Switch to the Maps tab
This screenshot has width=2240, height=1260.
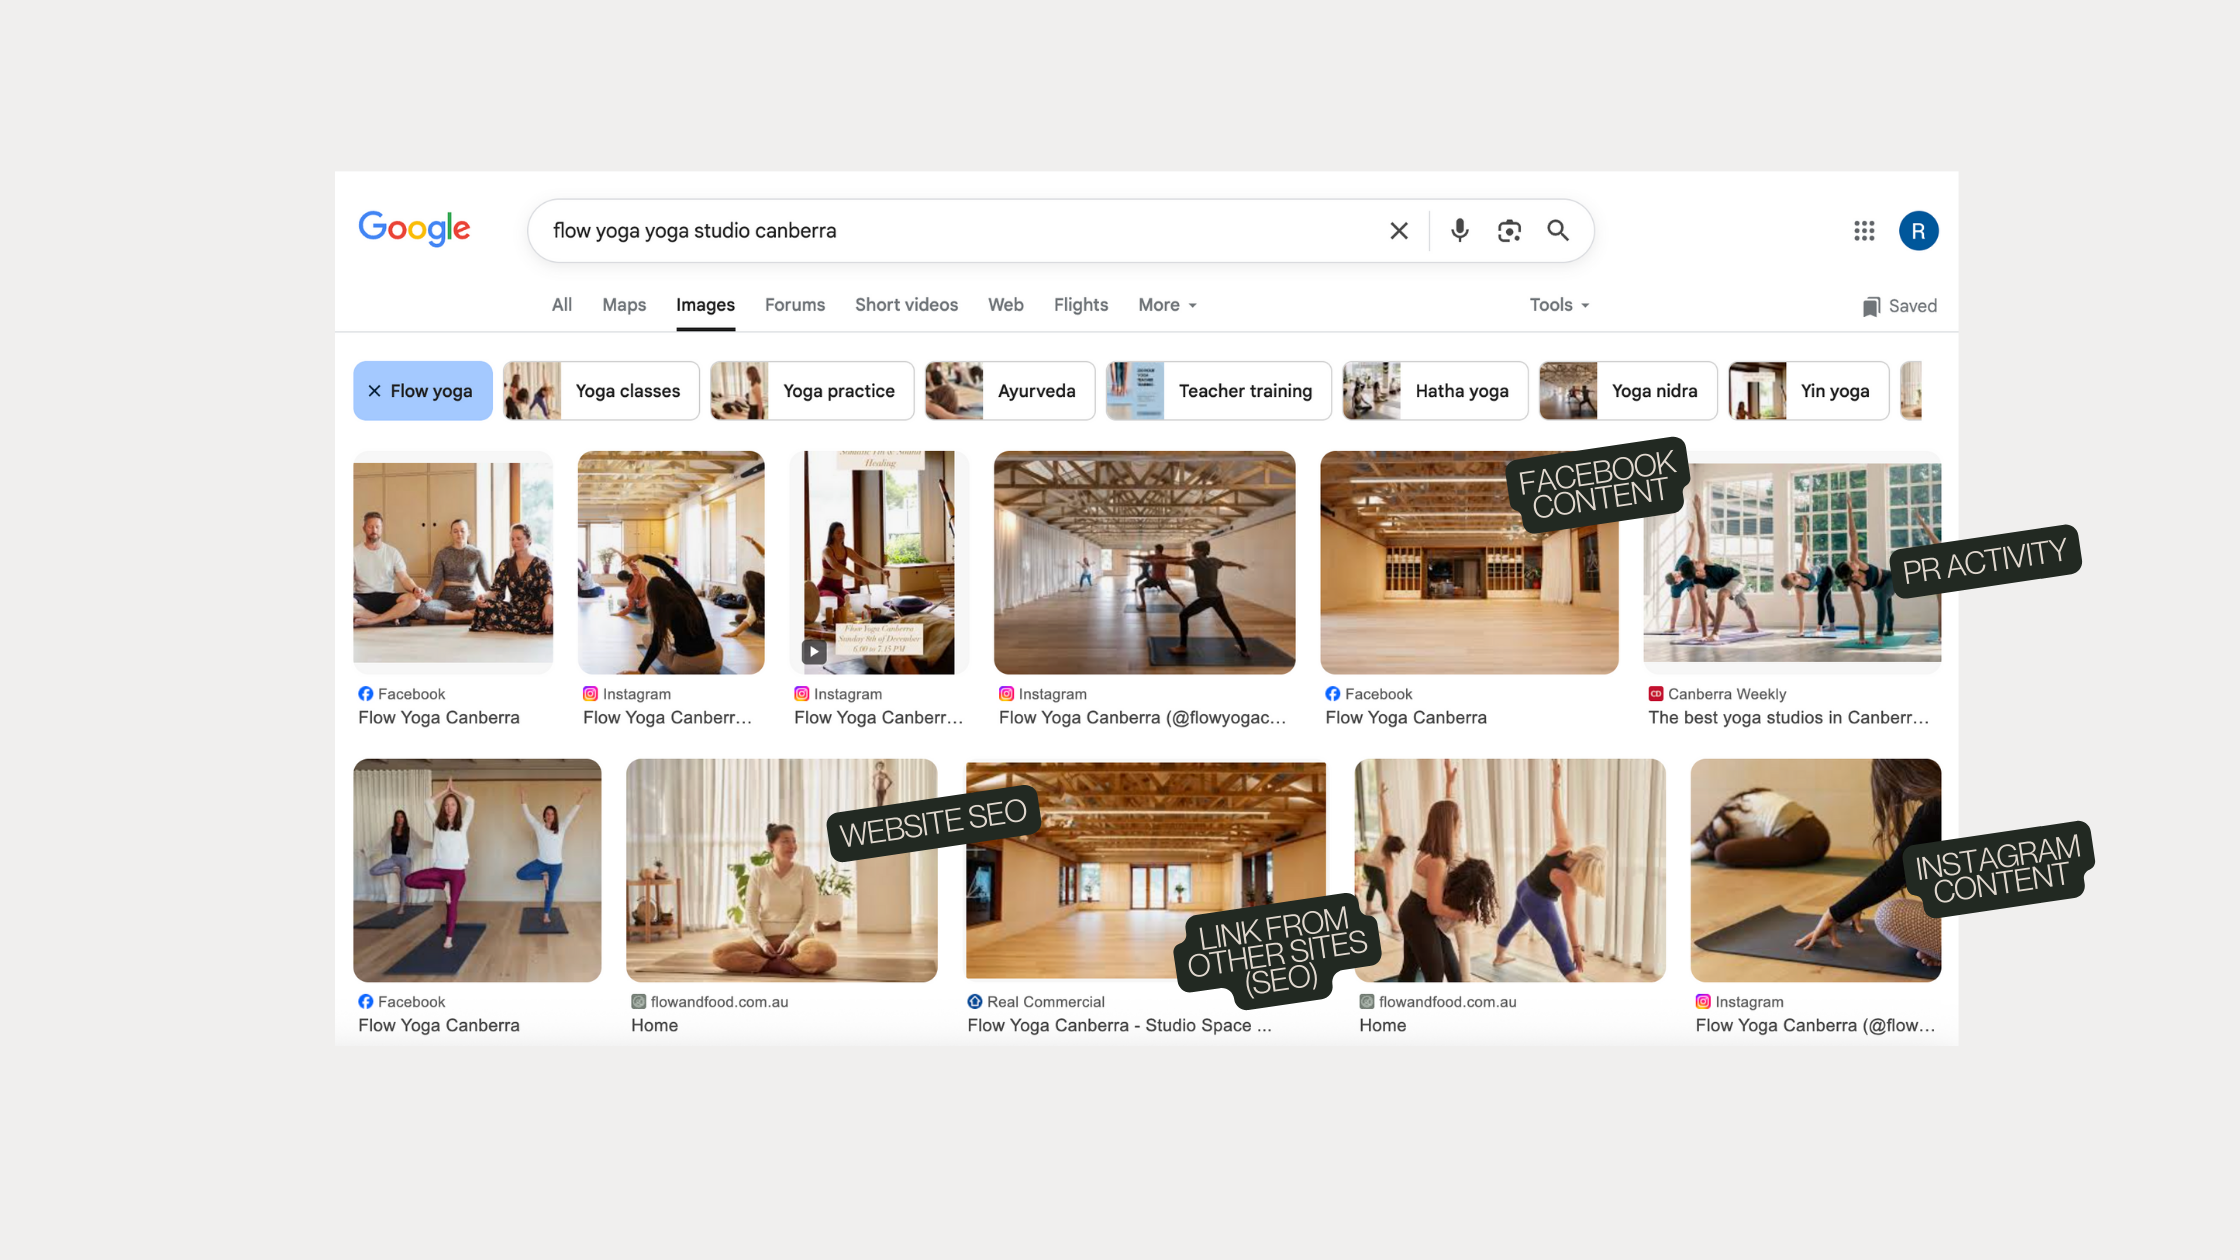click(623, 305)
